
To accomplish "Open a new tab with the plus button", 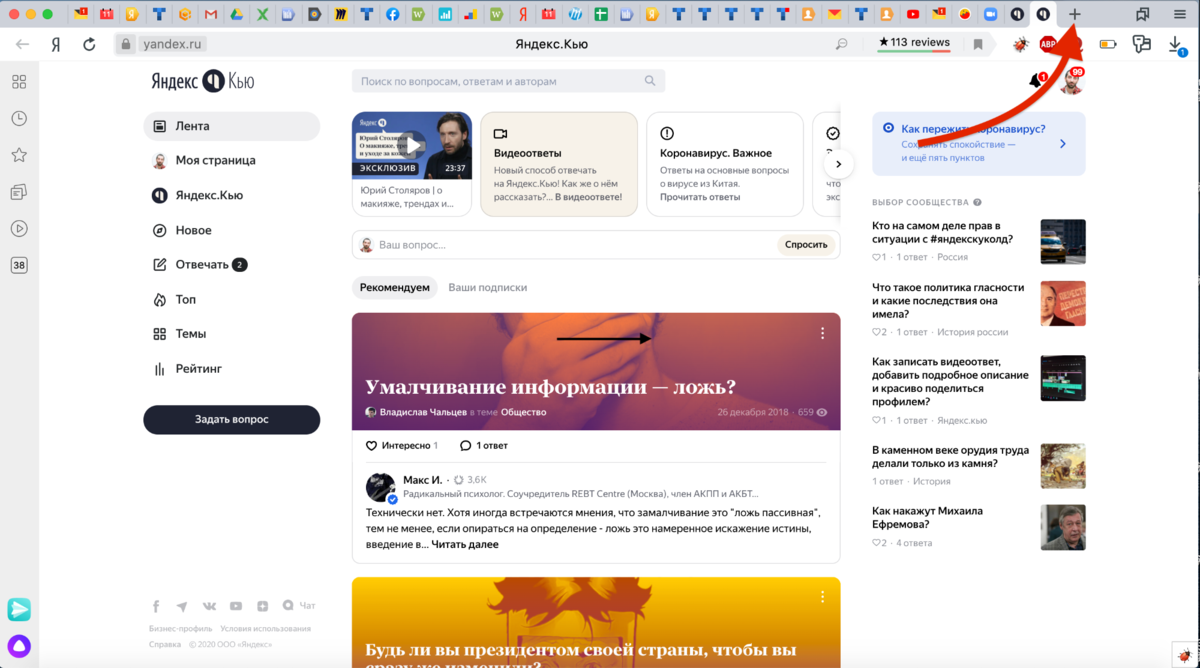I will pos(1075,14).
